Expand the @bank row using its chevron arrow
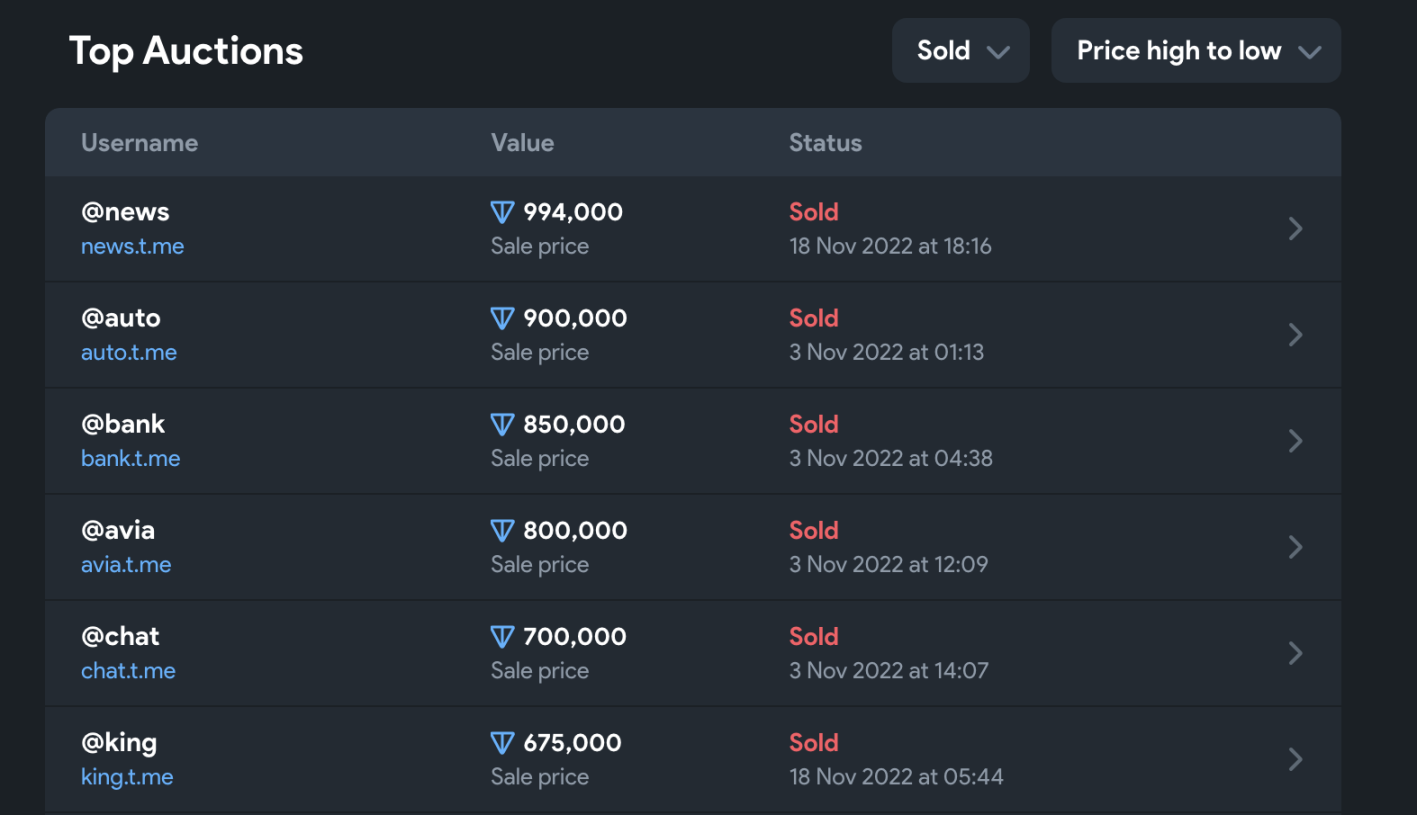The height and width of the screenshot is (815, 1417). 1295,441
